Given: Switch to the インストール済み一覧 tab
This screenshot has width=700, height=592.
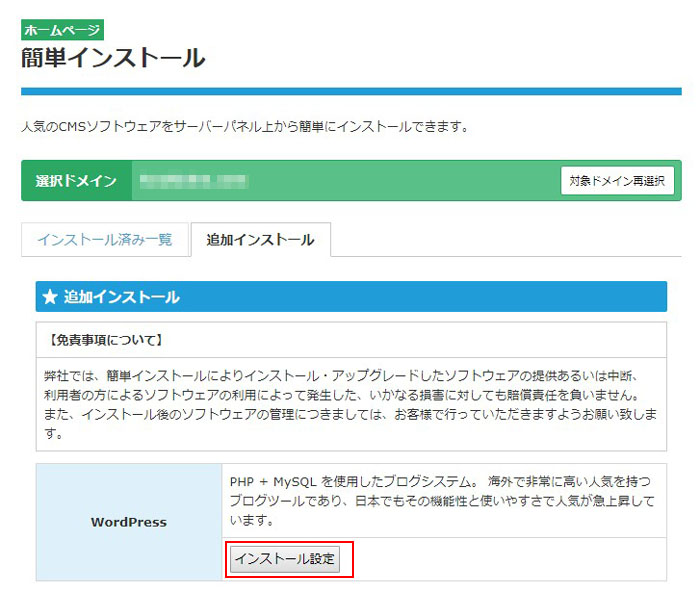Looking at the screenshot, I should tap(105, 240).
